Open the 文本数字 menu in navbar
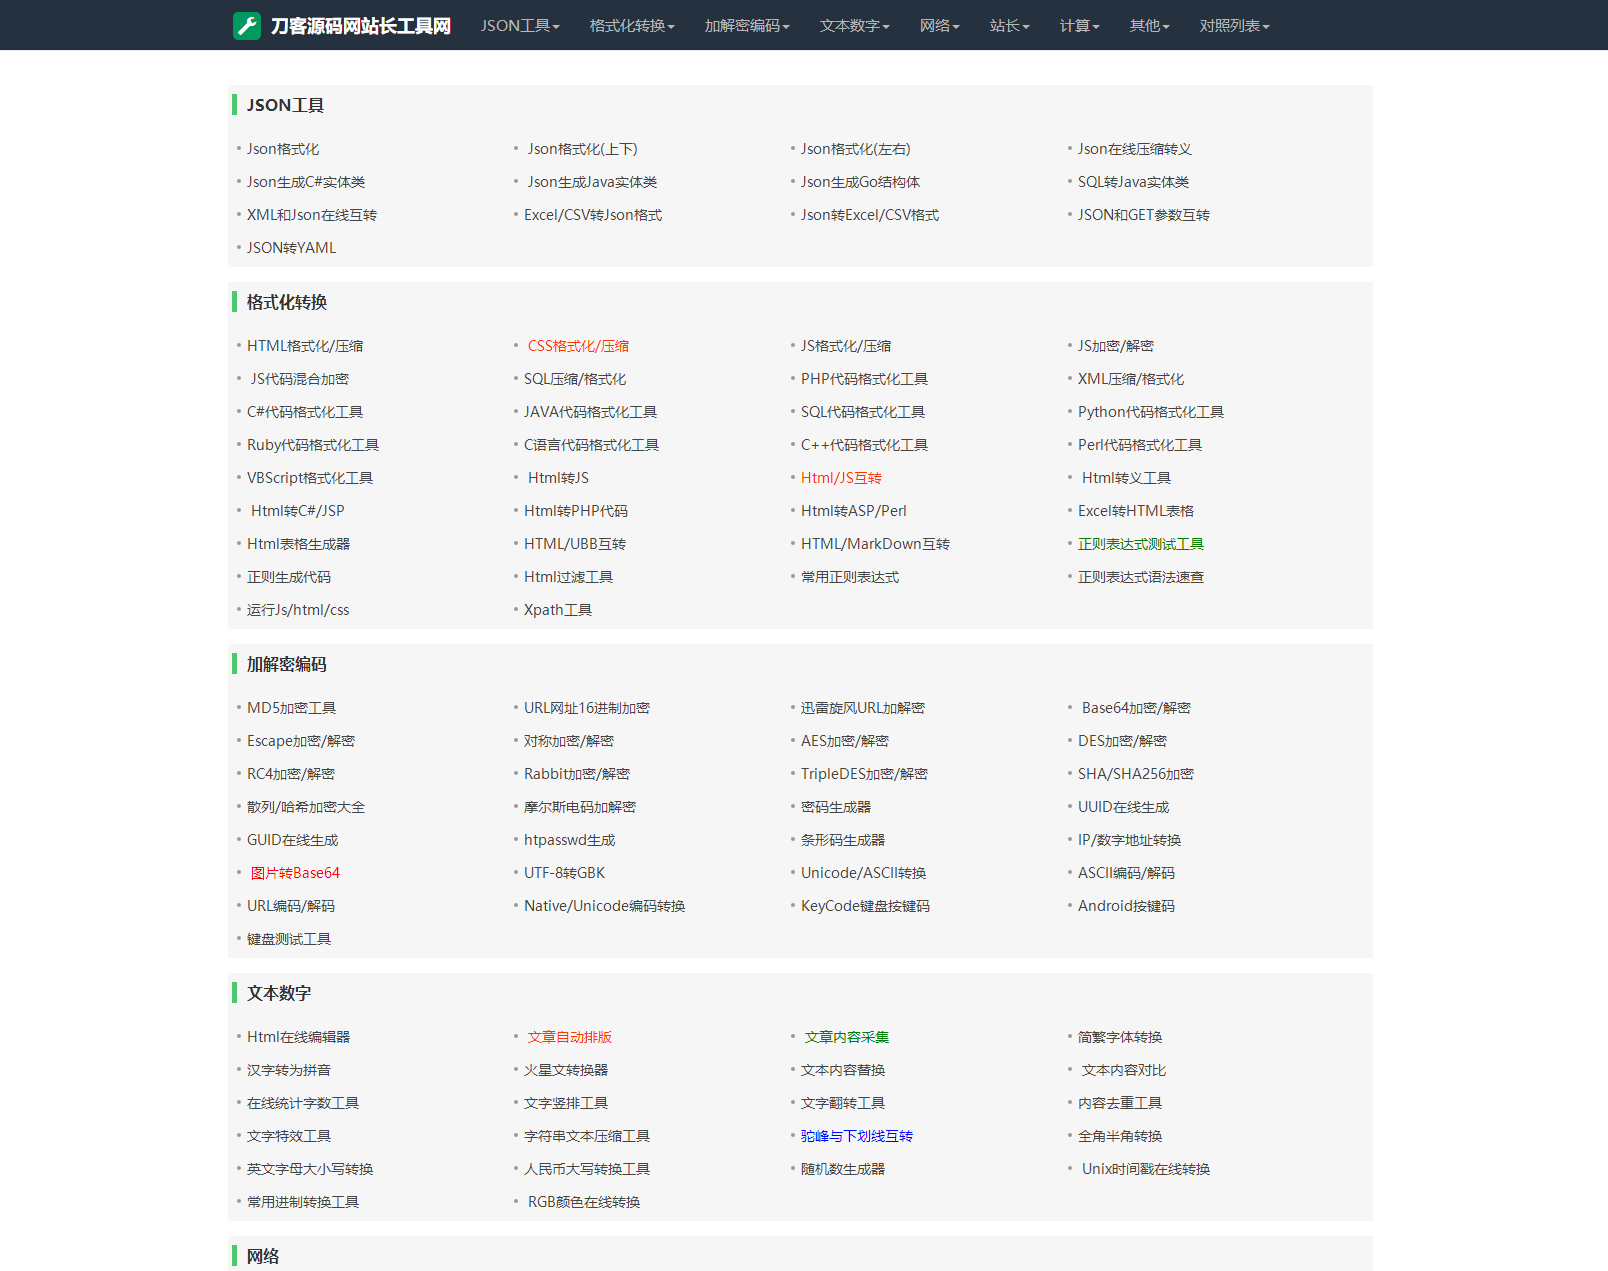 click(x=854, y=26)
